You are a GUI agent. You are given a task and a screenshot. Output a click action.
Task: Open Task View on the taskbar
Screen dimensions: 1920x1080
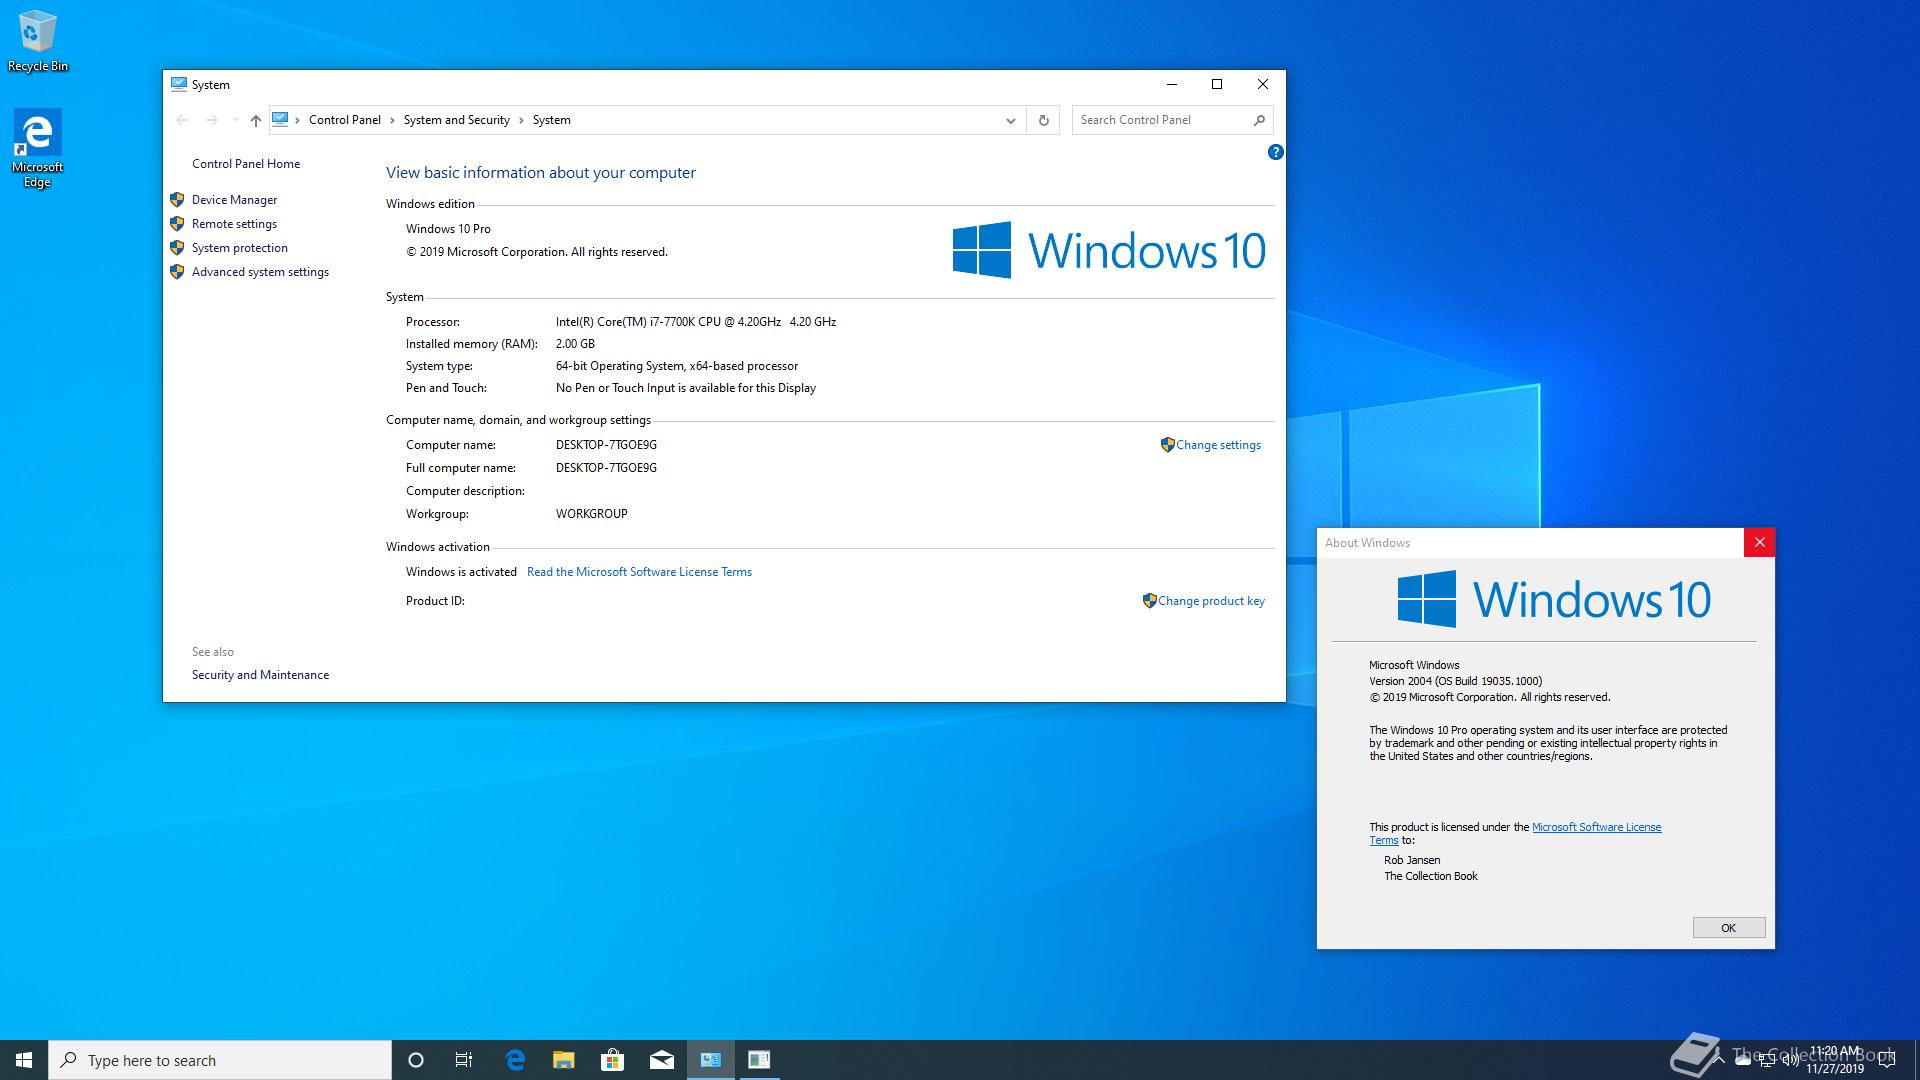(464, 1060)
